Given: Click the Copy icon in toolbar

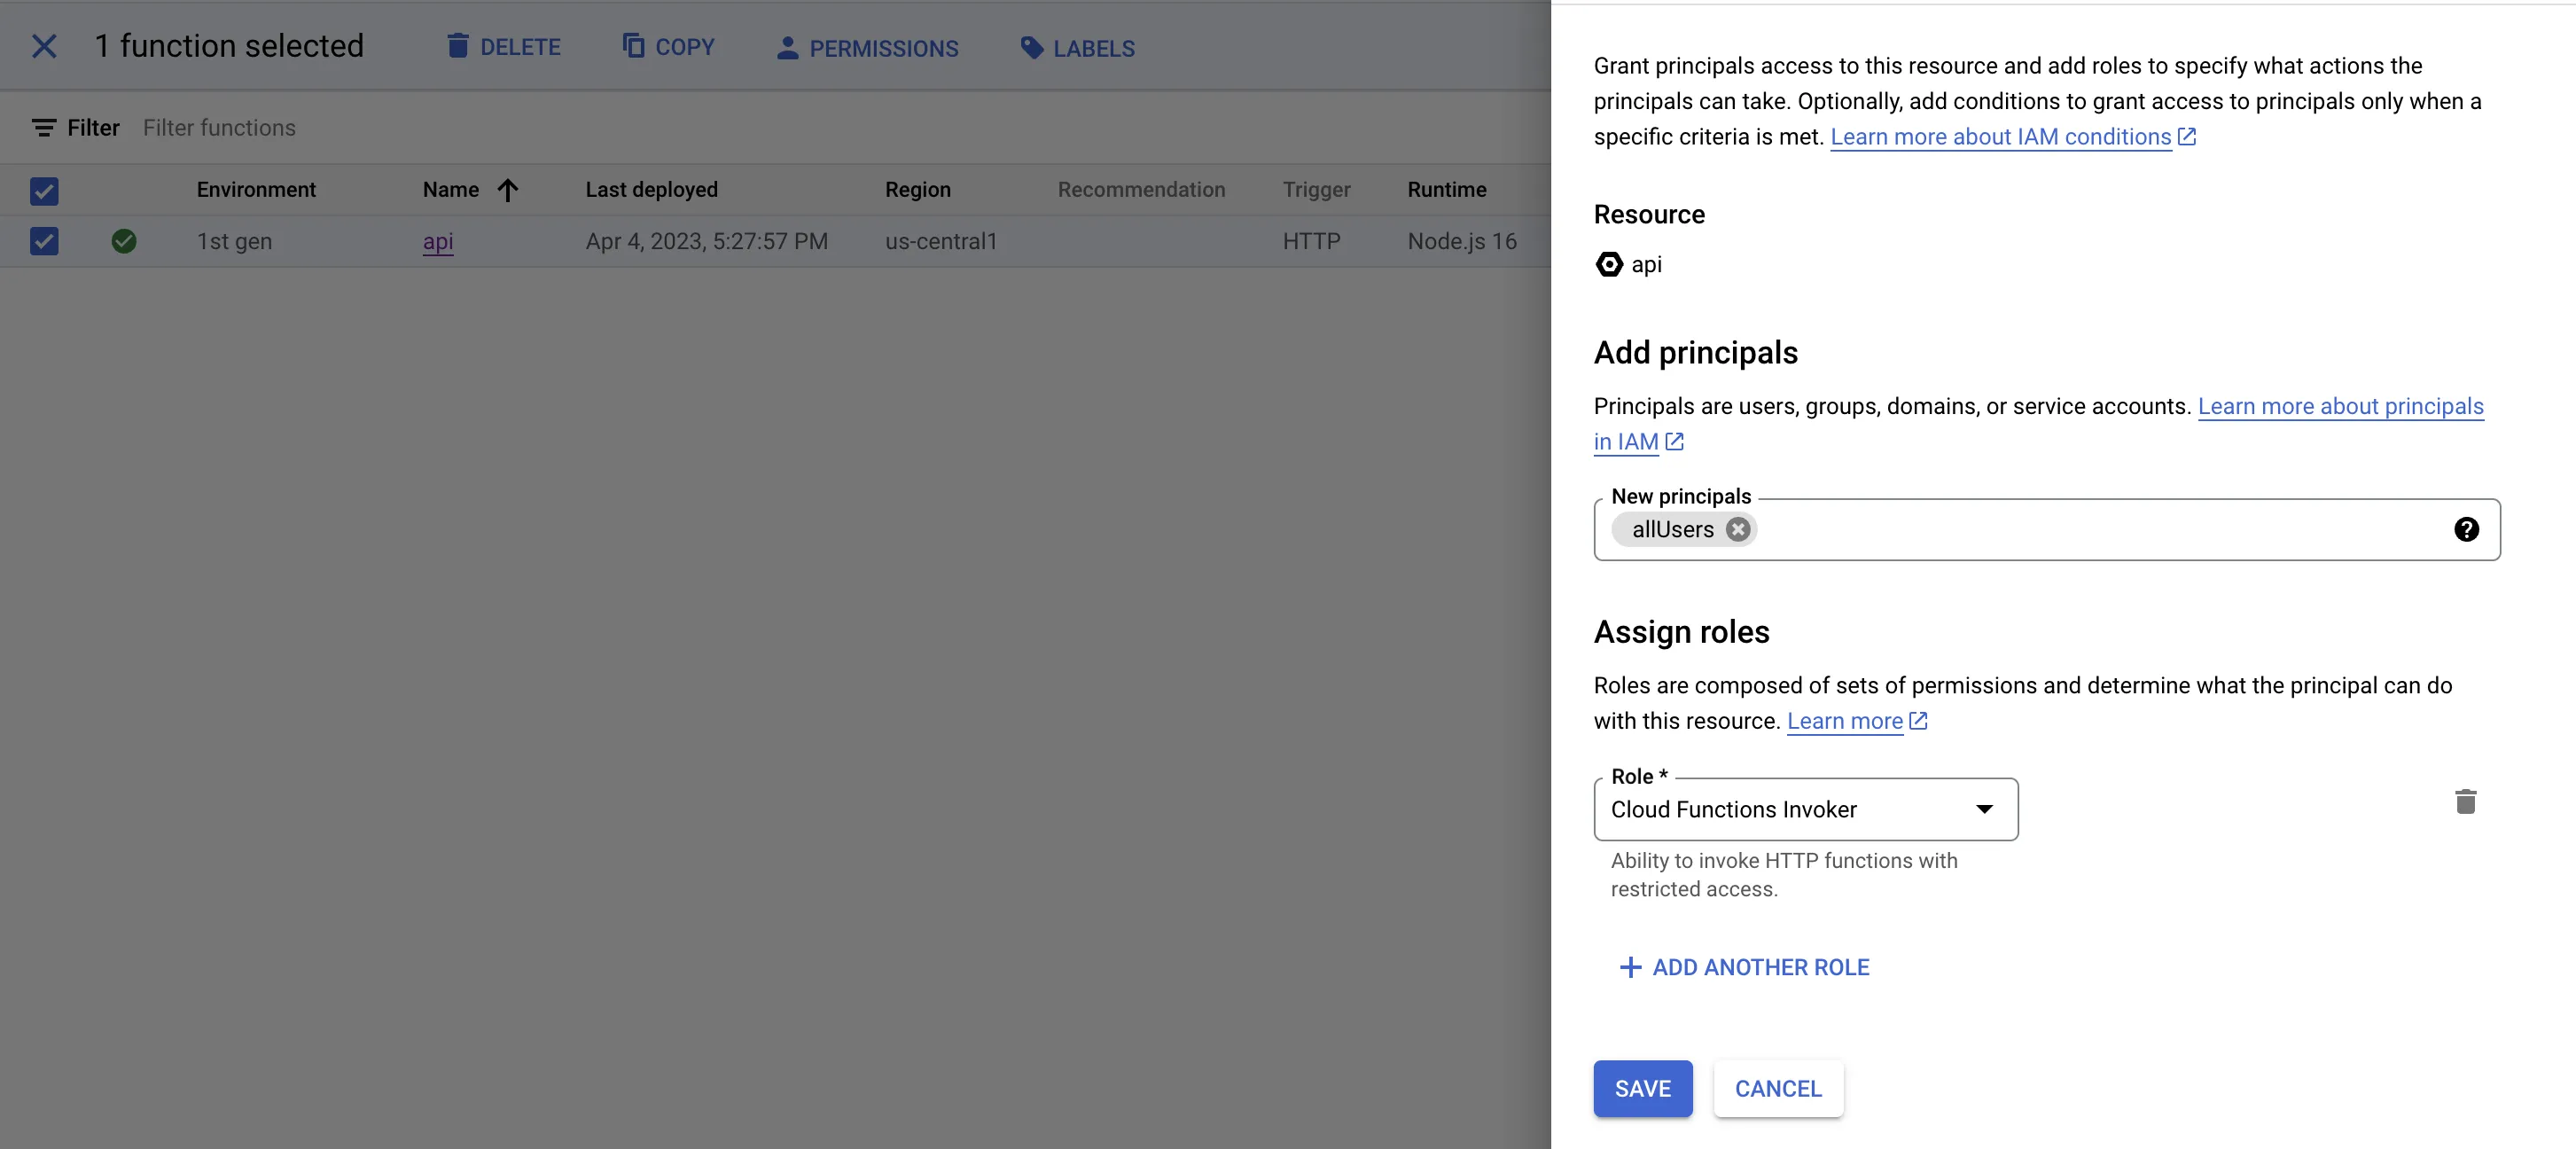Looking at the screenshot, I should tap(633, 46).
